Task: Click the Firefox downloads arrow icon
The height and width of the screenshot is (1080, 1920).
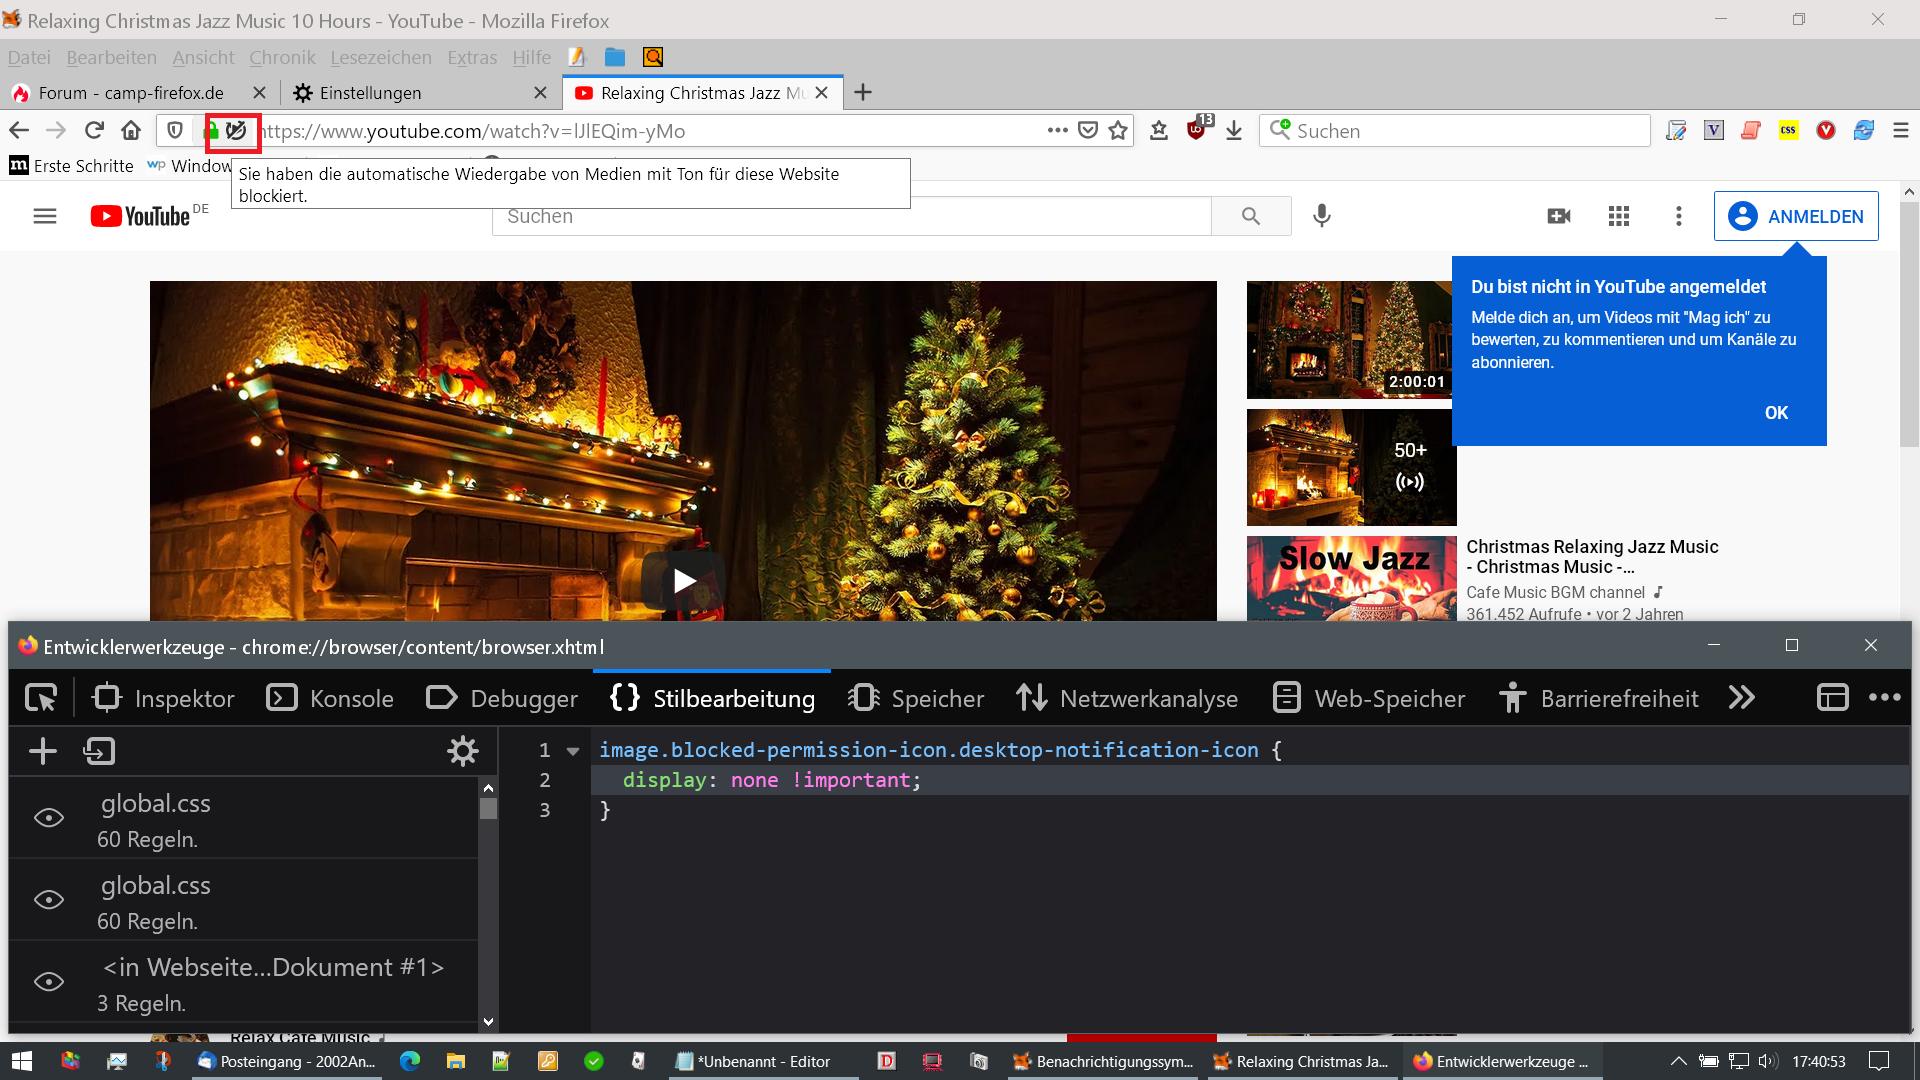Action: pos(1234,131)
